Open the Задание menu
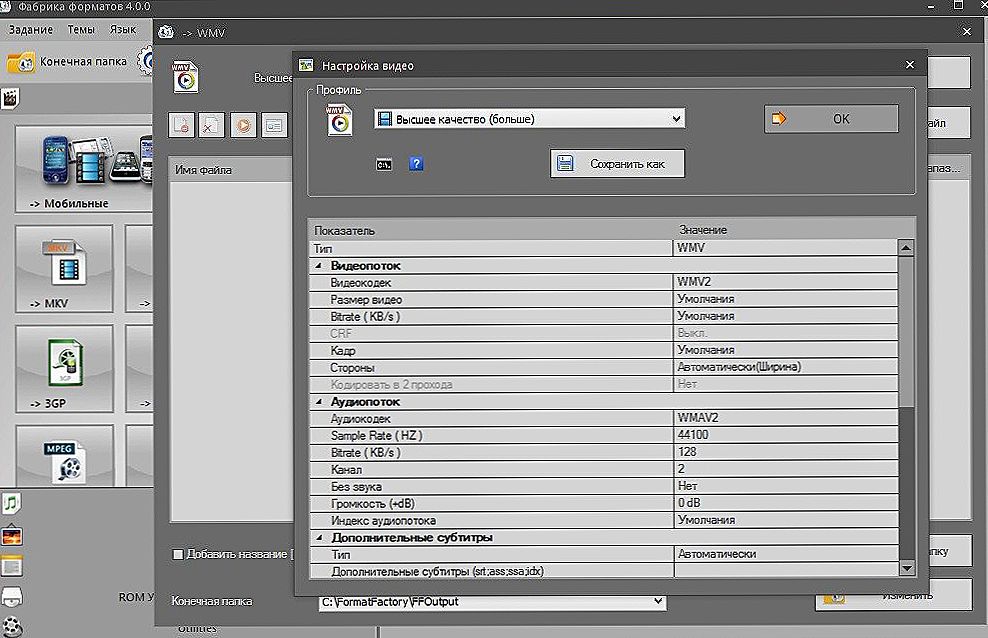988x638 pixels. [x=31, y=30]
